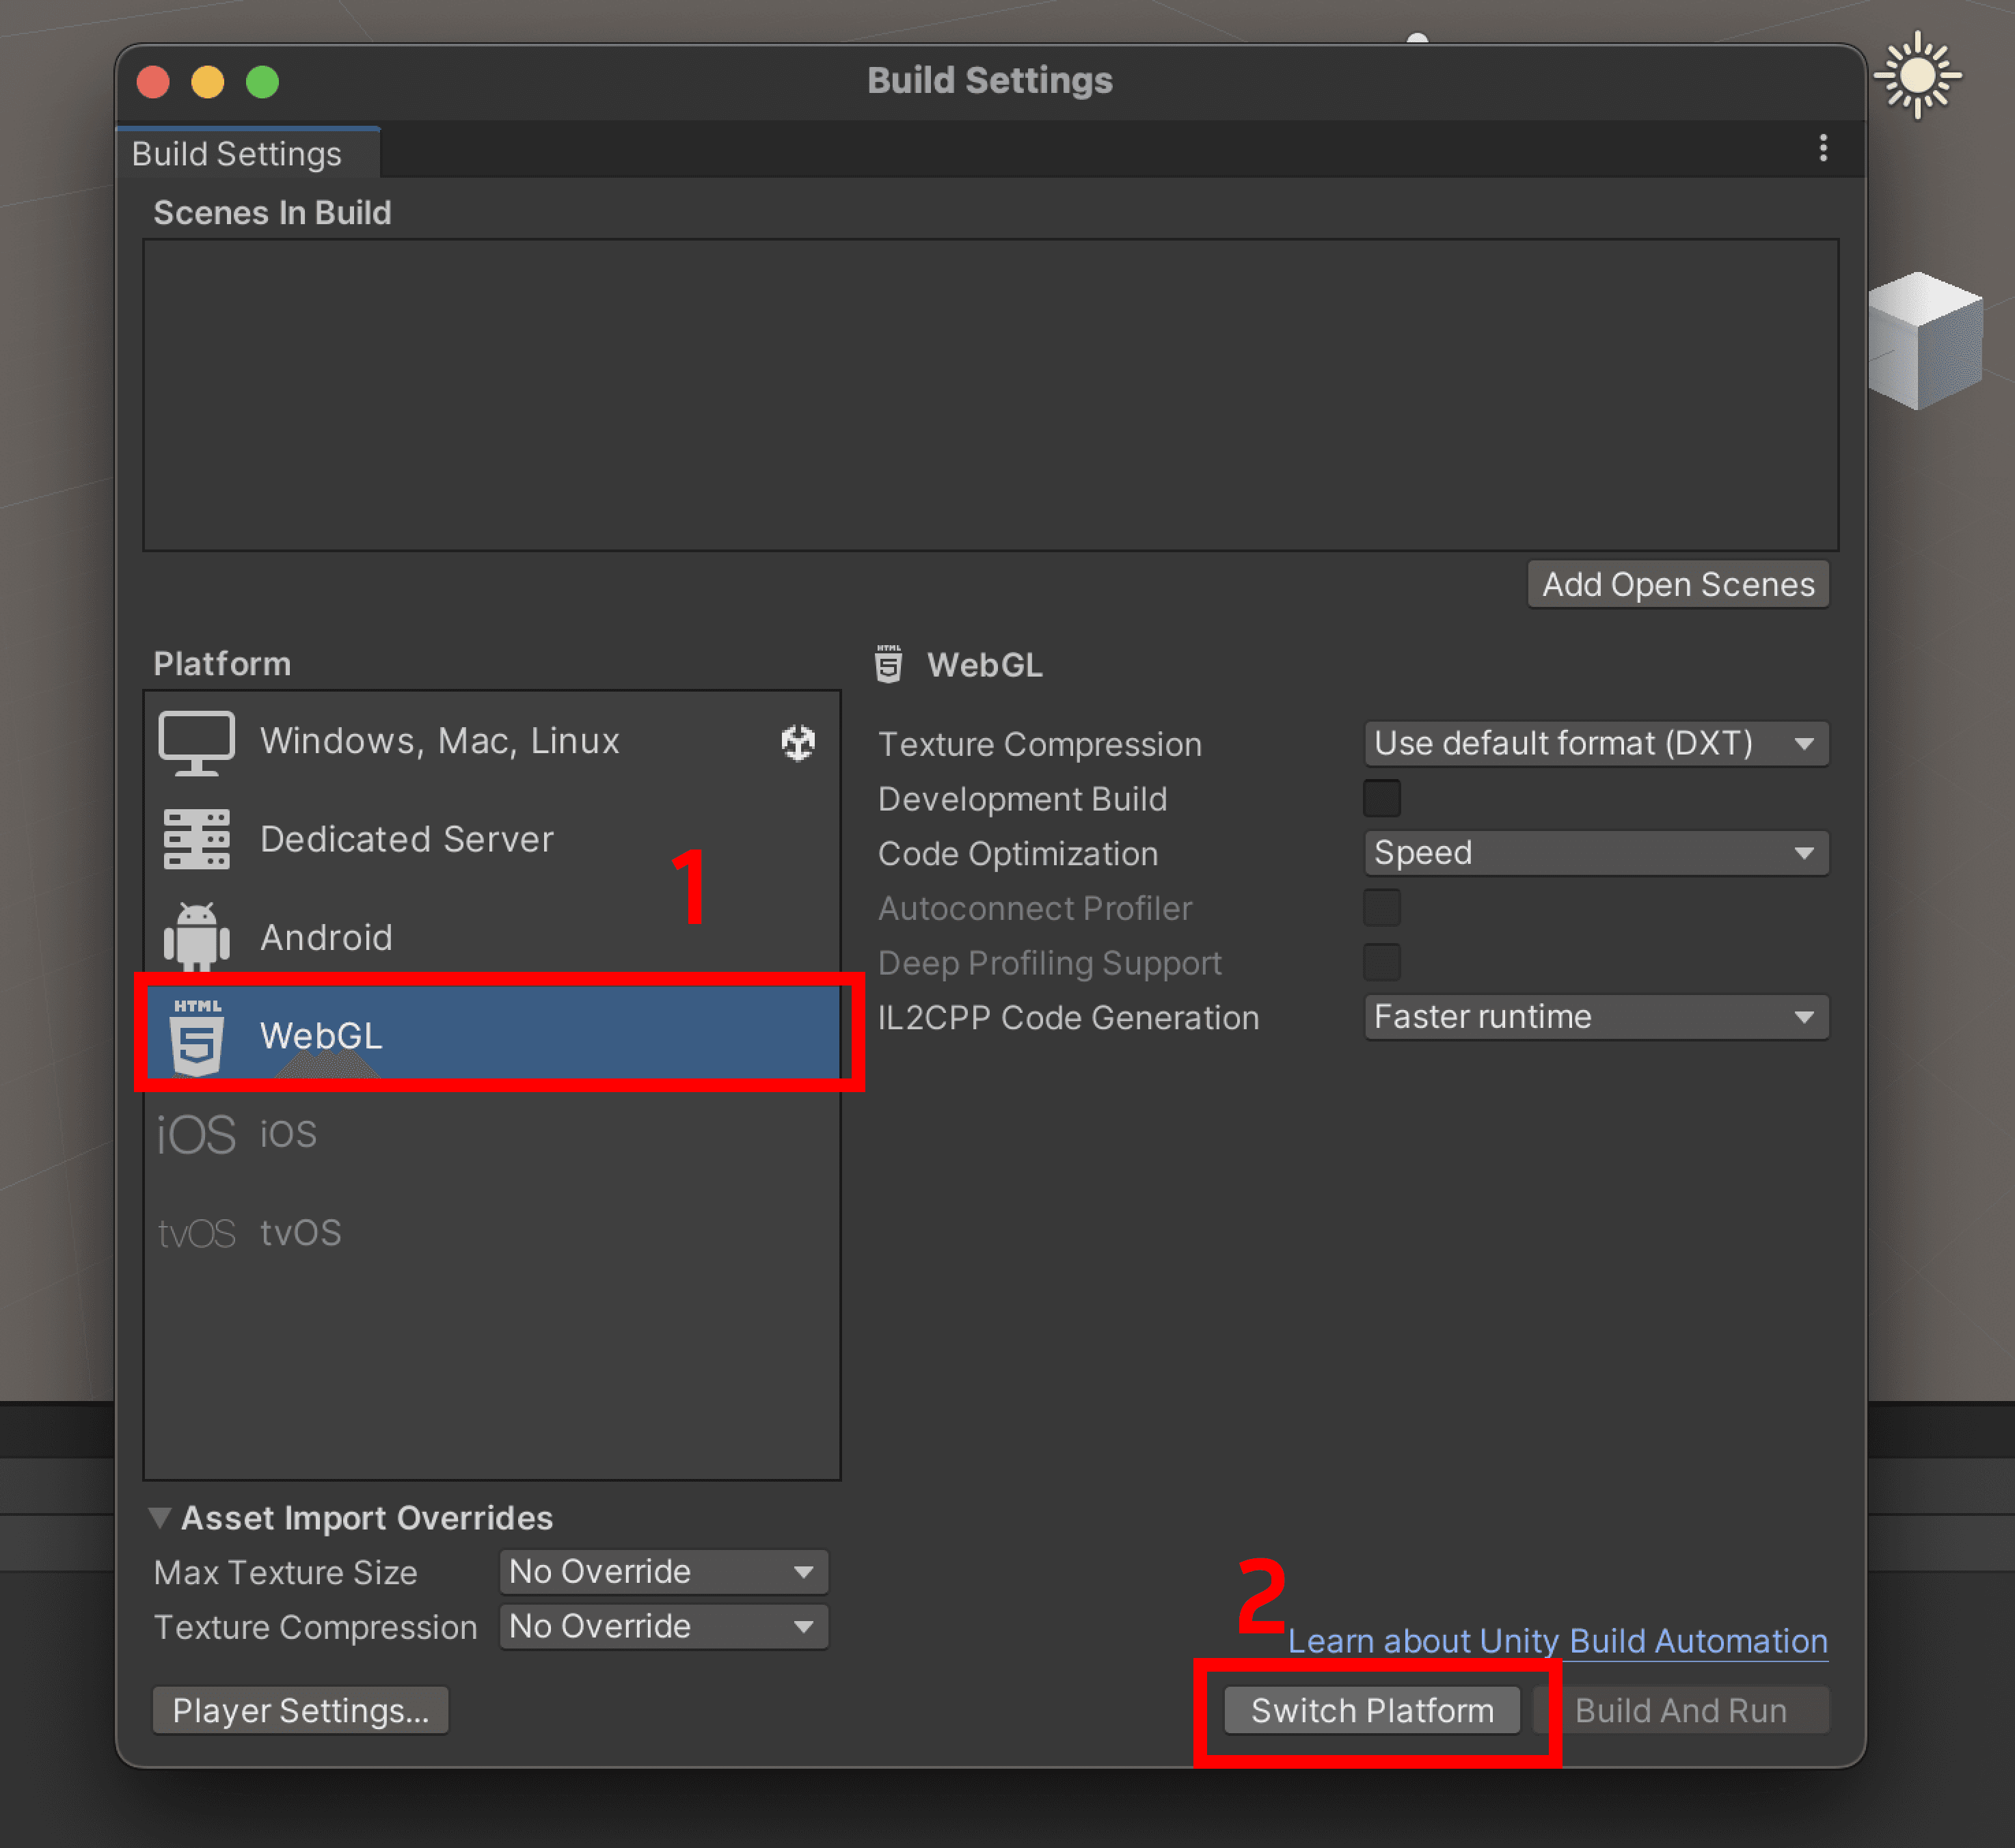The height and width of the screenshot is (1848, 2015).
Task: Toggle the Development Build checkbox
Action: (1381, 799)
